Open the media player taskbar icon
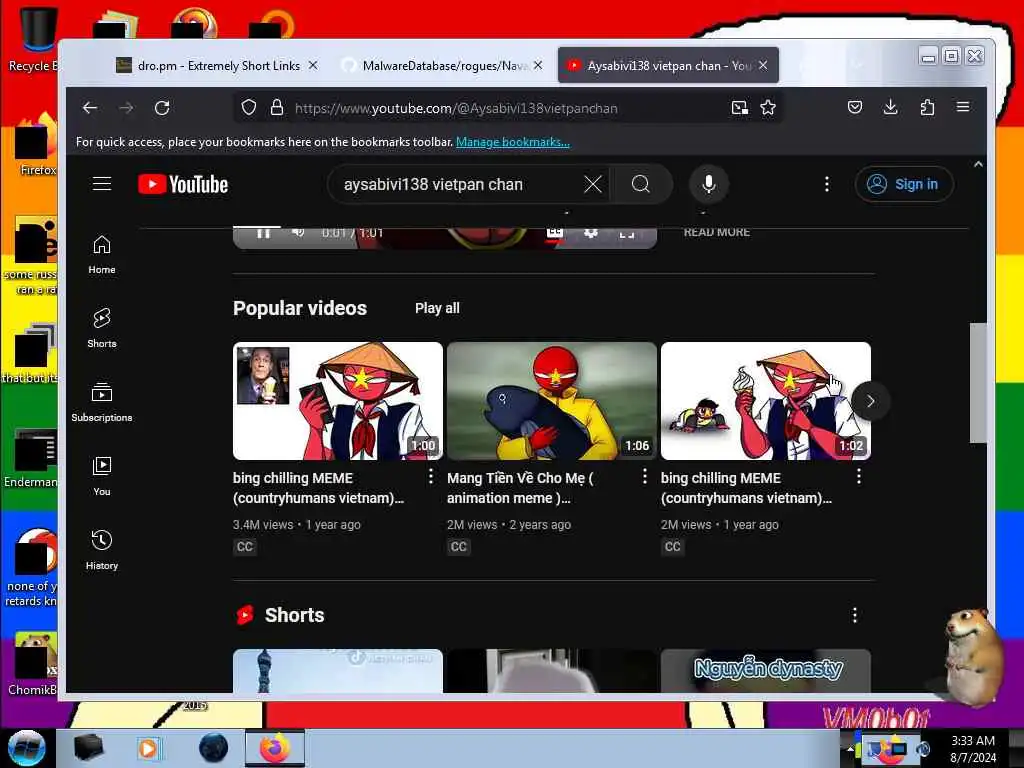Screen dimensions: 1024x768 click(x=148, y=748)
